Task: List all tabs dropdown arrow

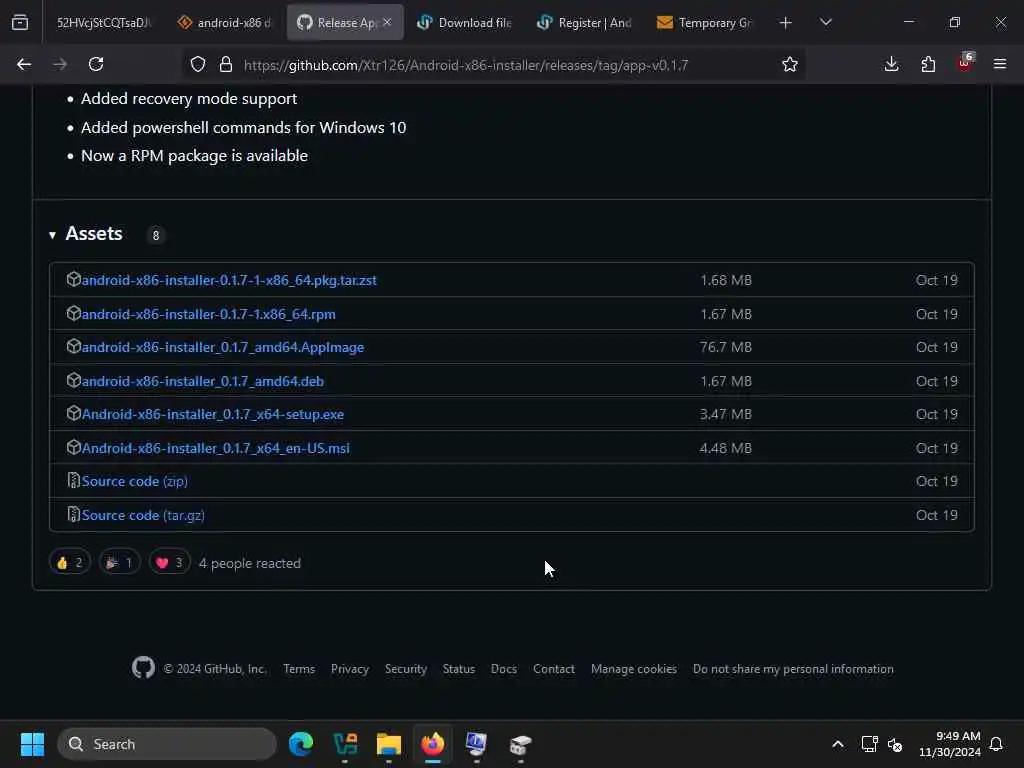Action: tap(826, 22)
